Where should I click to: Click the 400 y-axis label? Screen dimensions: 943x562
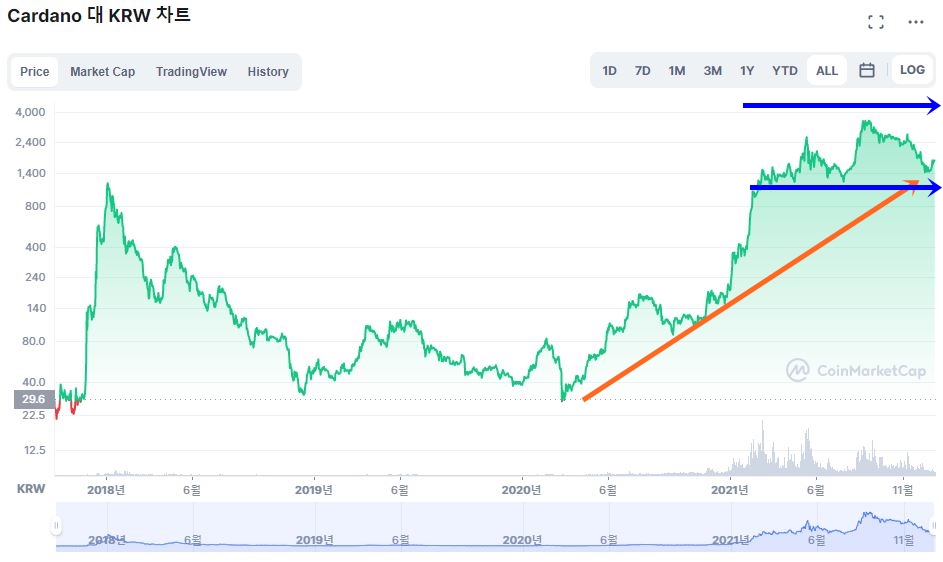[35, 247]
